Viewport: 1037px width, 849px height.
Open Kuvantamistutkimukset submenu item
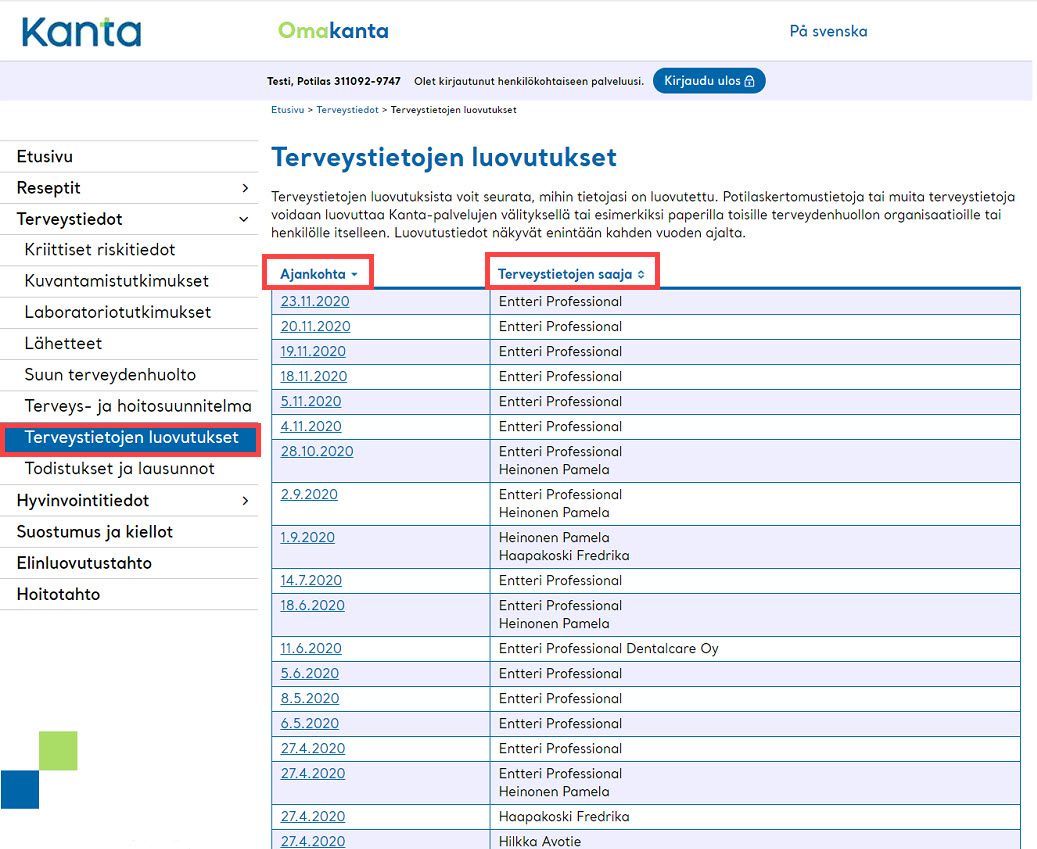[x=116, y=280]
